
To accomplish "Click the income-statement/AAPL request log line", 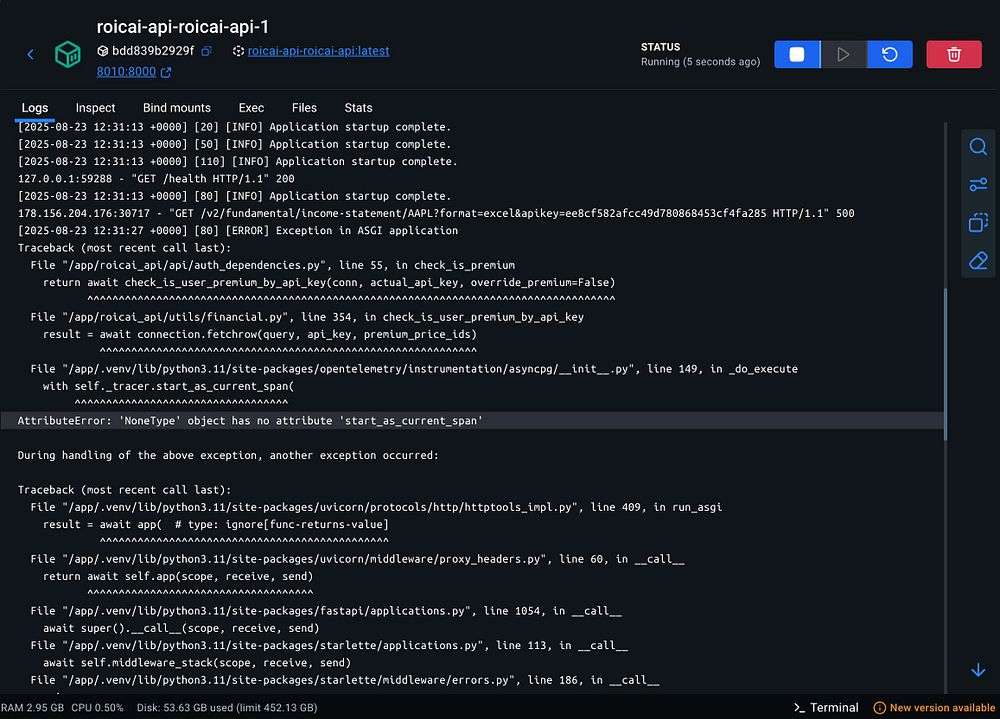I will pos(436,213).
